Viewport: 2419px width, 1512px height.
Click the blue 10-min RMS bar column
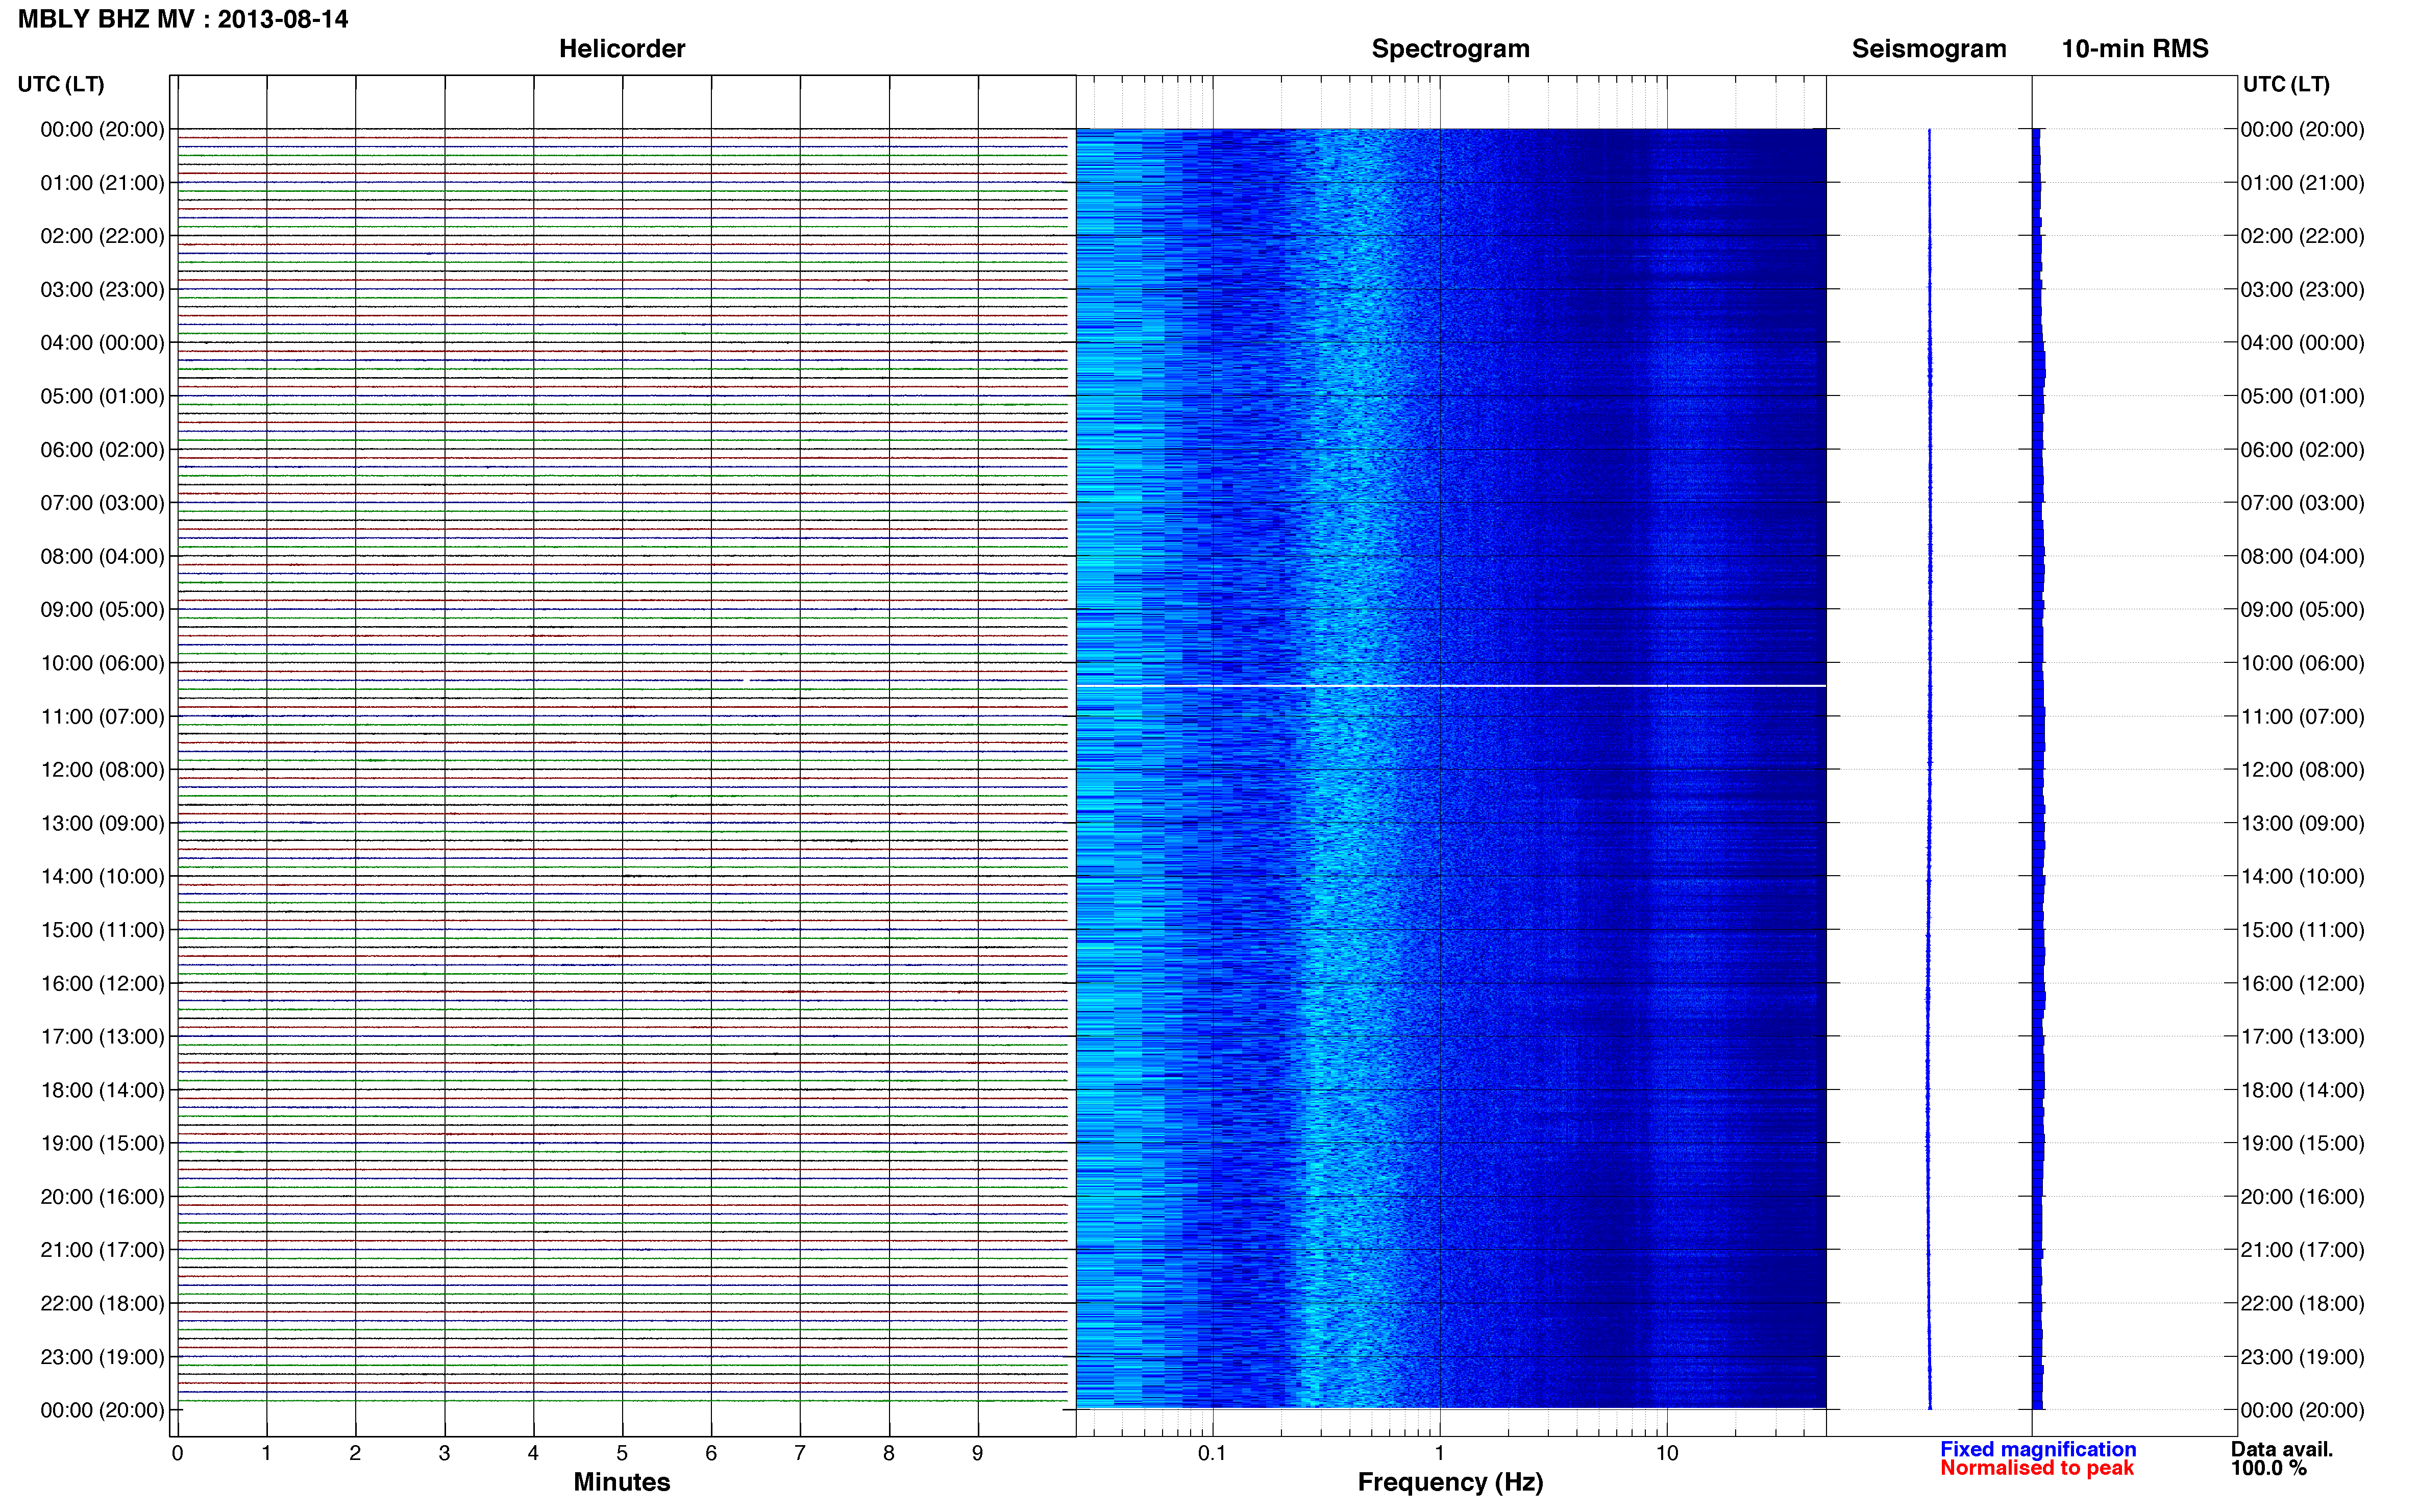(x=2038, y=768)
